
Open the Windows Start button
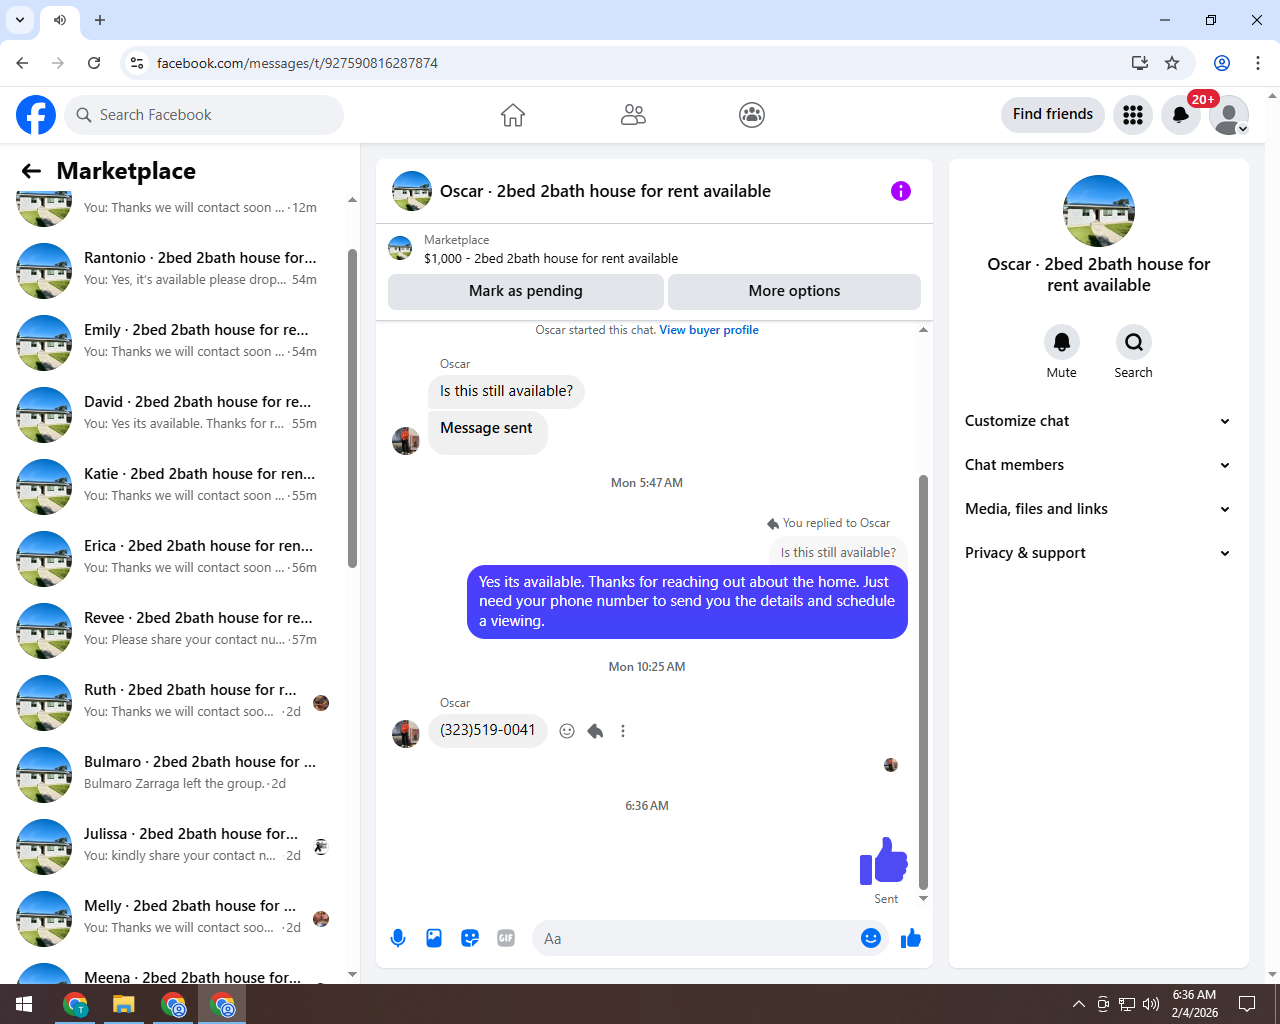[24, 1004]
